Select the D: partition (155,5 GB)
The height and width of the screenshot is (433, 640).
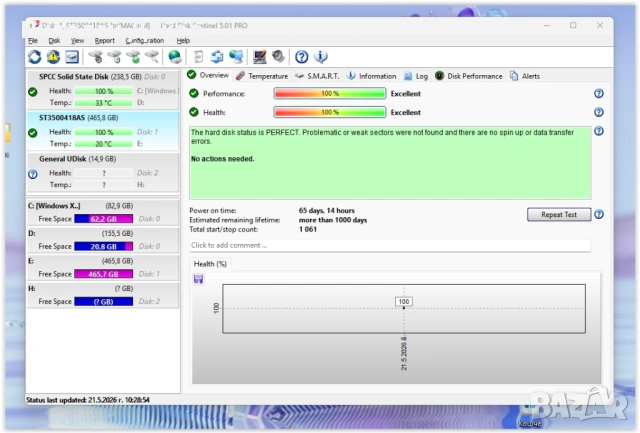103,240
